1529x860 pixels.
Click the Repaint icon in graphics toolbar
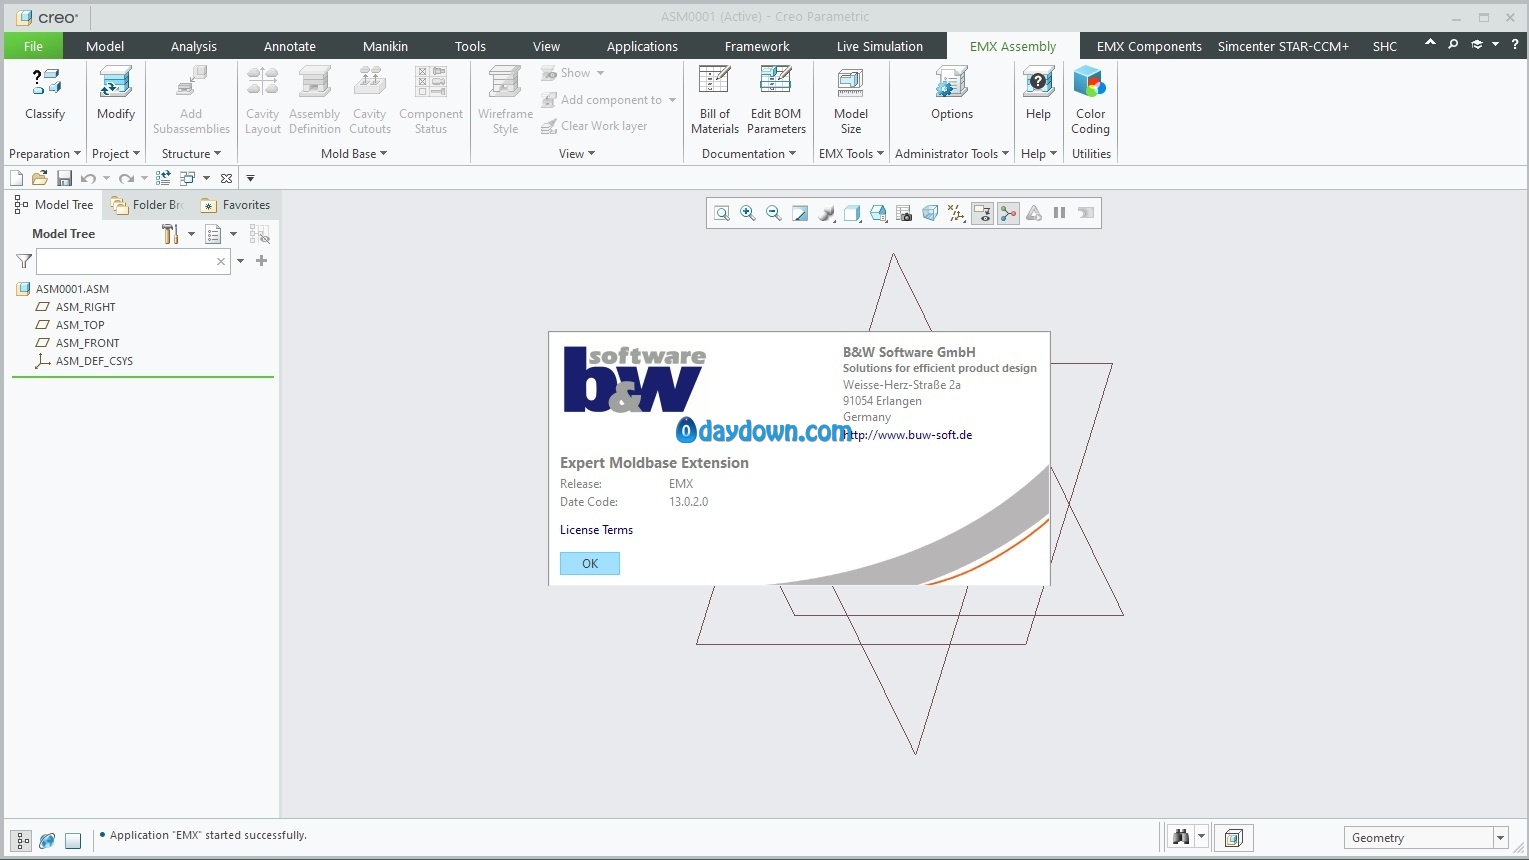[800, 213]
